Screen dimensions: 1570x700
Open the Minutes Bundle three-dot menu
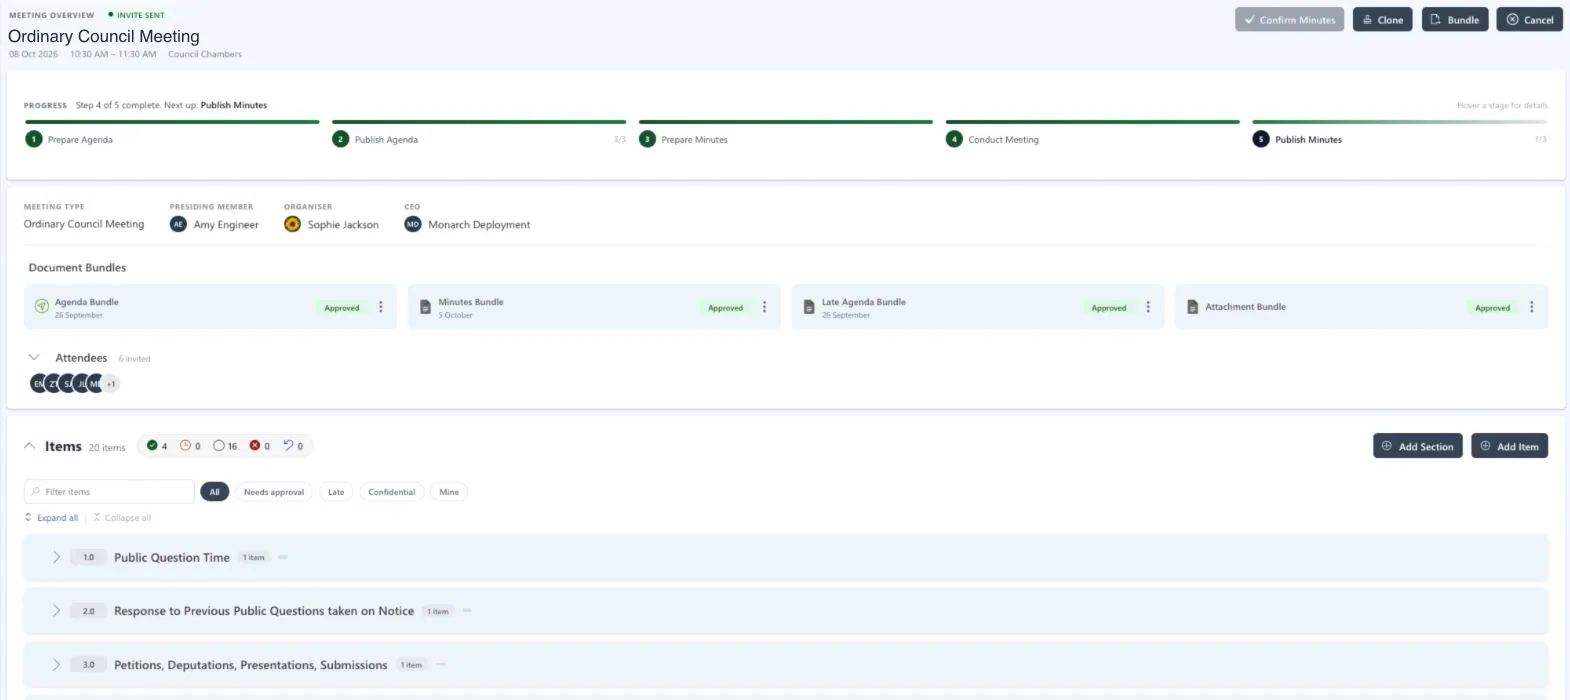pos(765,307)
